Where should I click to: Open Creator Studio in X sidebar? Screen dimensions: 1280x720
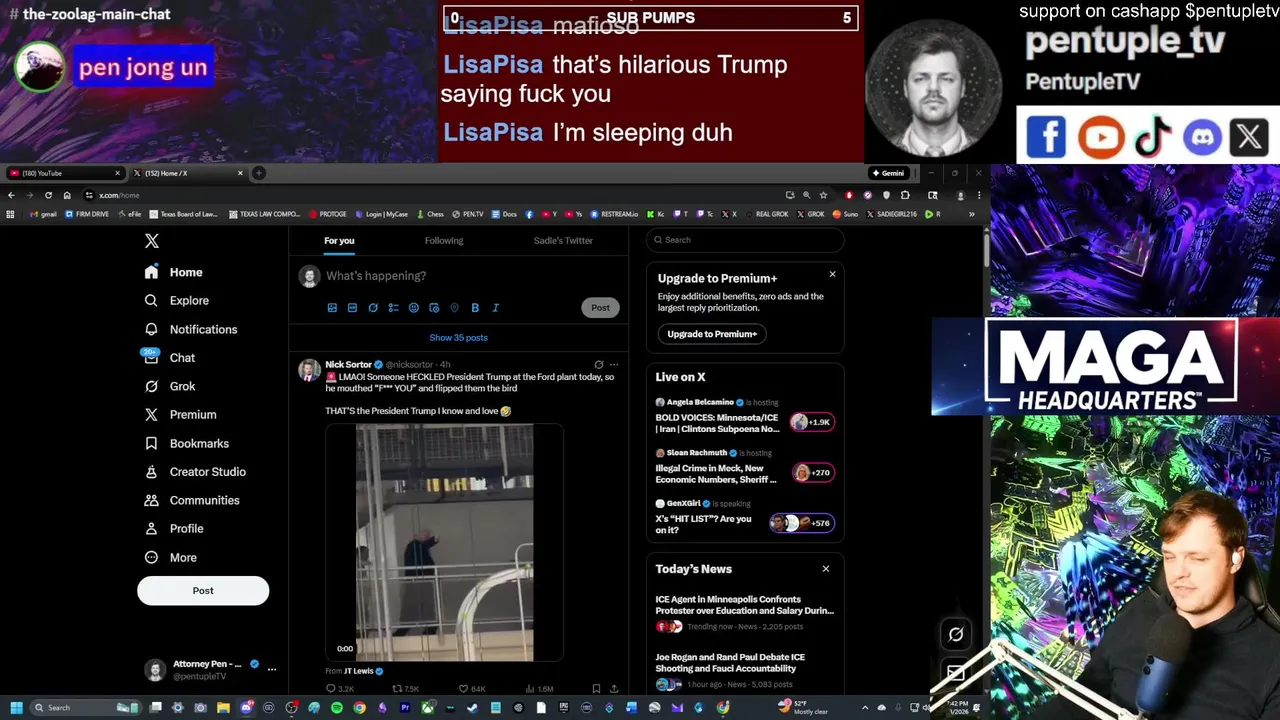[194, 471]
